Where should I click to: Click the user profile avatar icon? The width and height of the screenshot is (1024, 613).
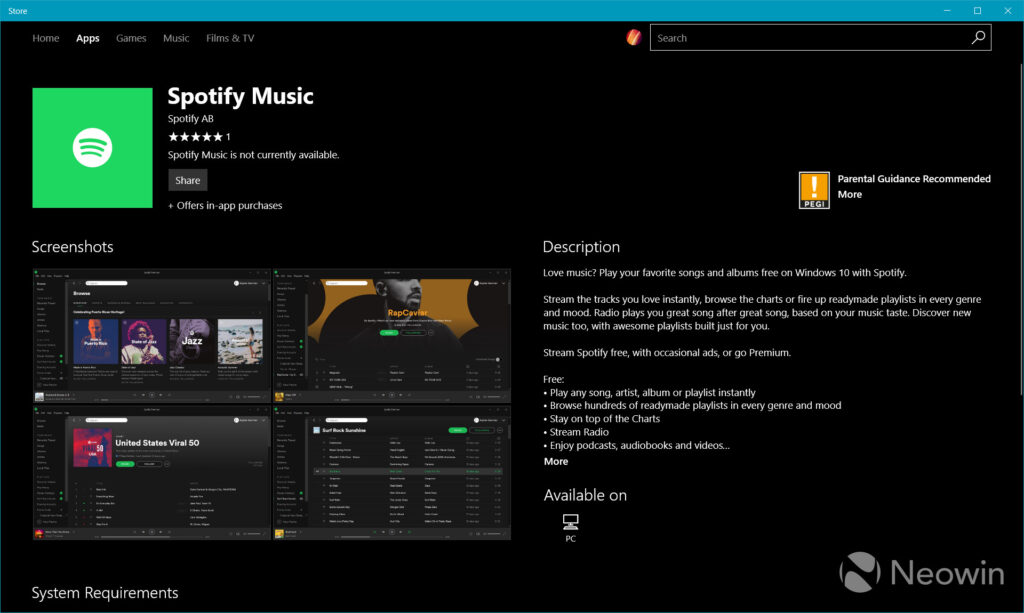tap(634, 38)
